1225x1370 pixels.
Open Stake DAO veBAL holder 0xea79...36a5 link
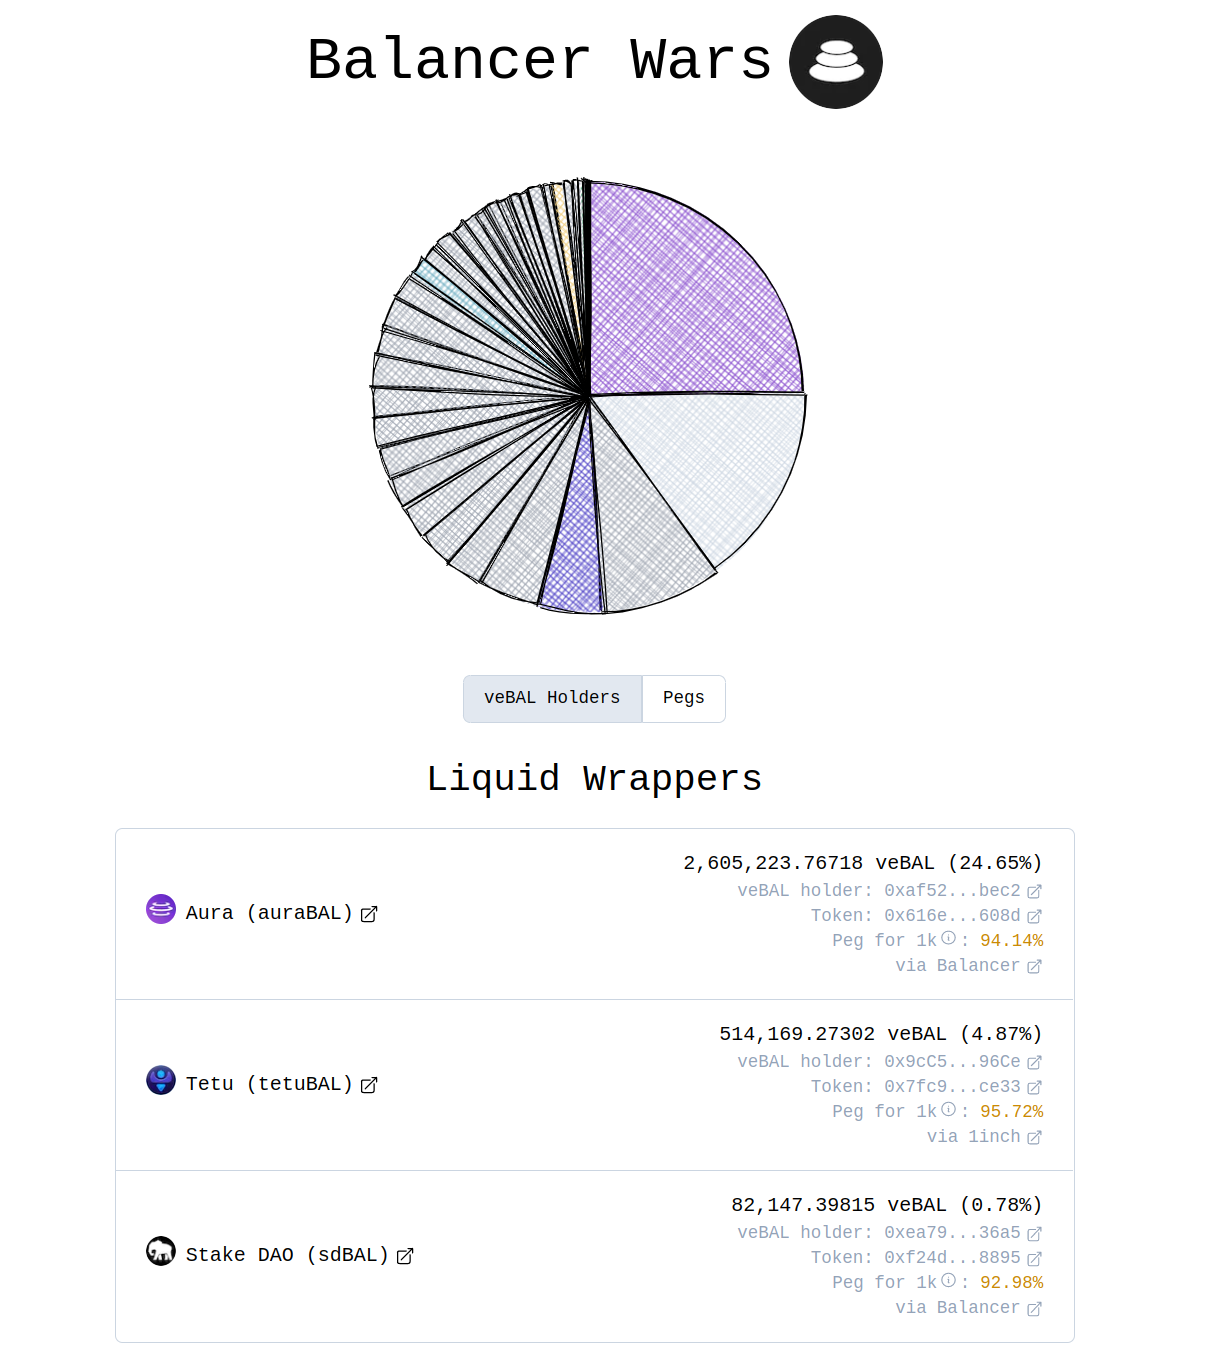tap(952, 1233)
